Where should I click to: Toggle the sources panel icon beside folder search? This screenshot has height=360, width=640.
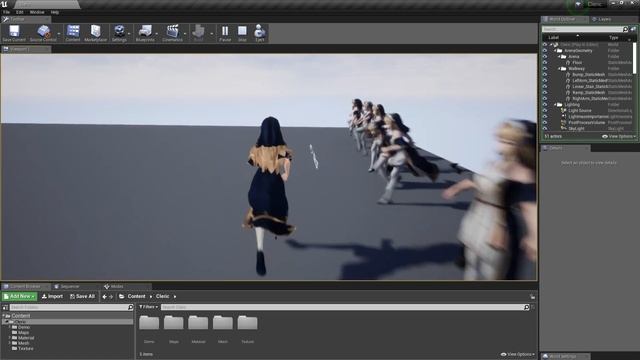coord(5,307)
